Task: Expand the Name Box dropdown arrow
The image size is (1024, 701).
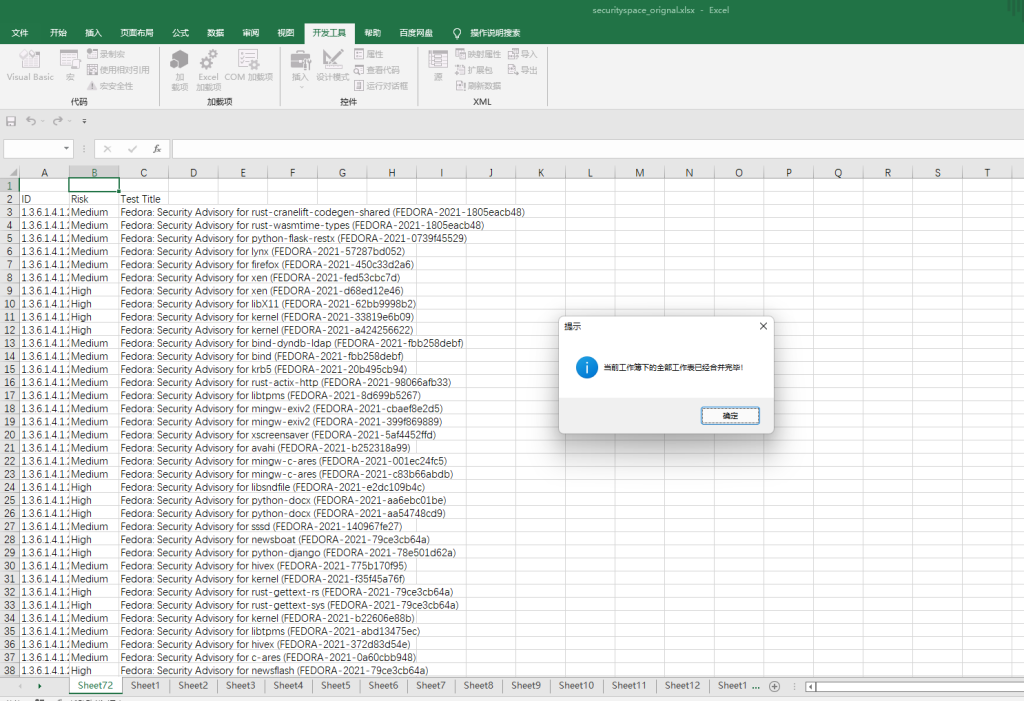Action: tap(67, 149)
